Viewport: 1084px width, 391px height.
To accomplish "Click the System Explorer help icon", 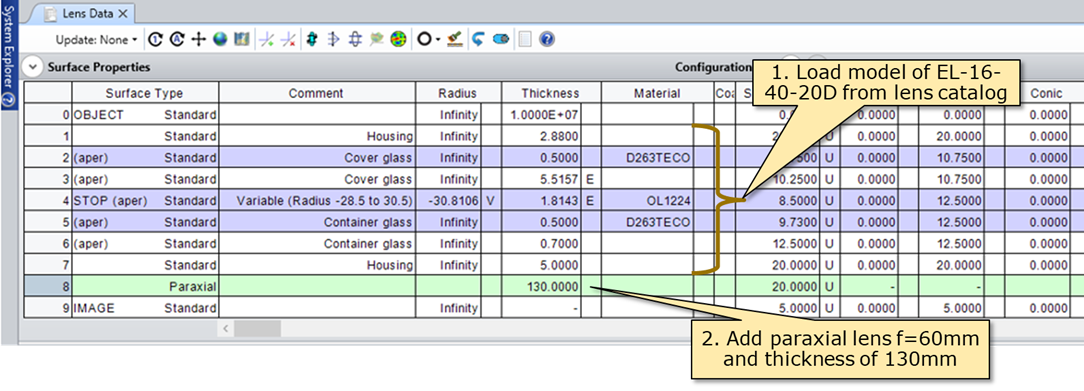I will tap(9, 98).
